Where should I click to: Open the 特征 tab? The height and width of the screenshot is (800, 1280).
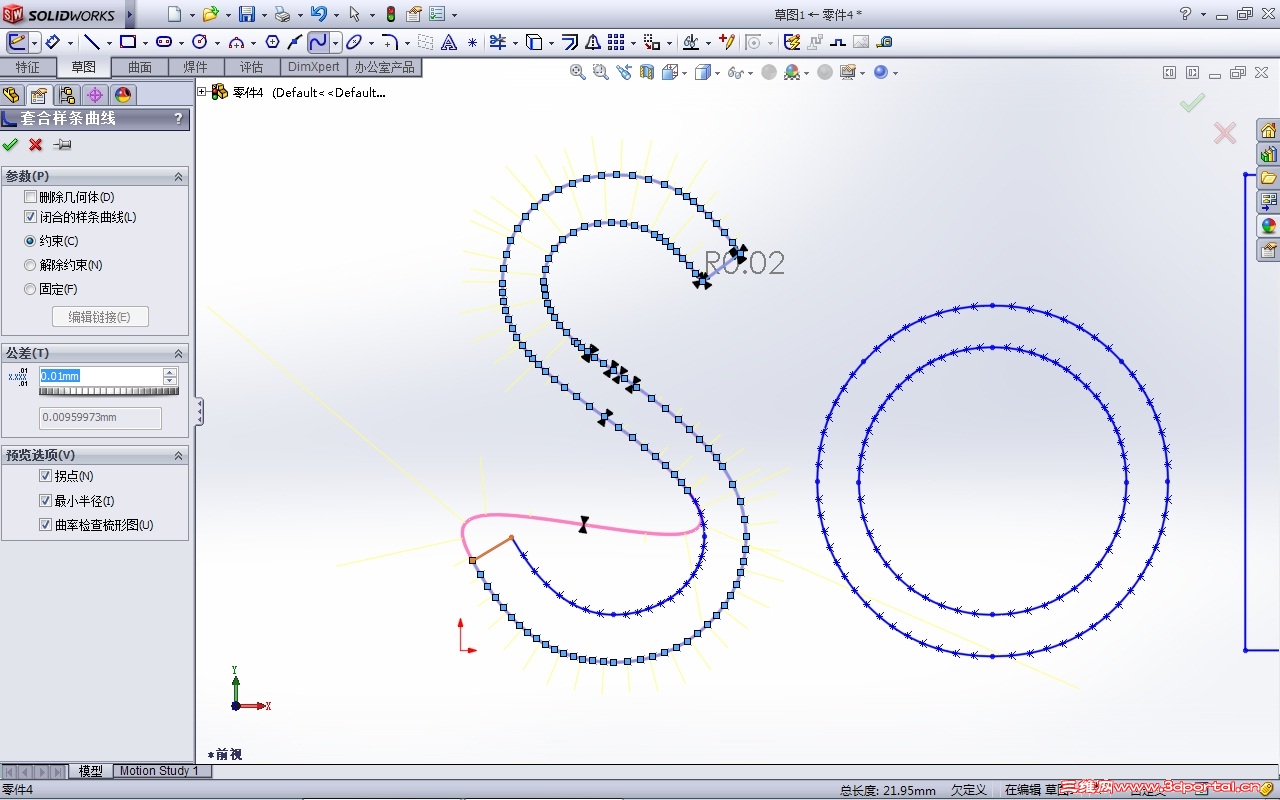[28, 67]
